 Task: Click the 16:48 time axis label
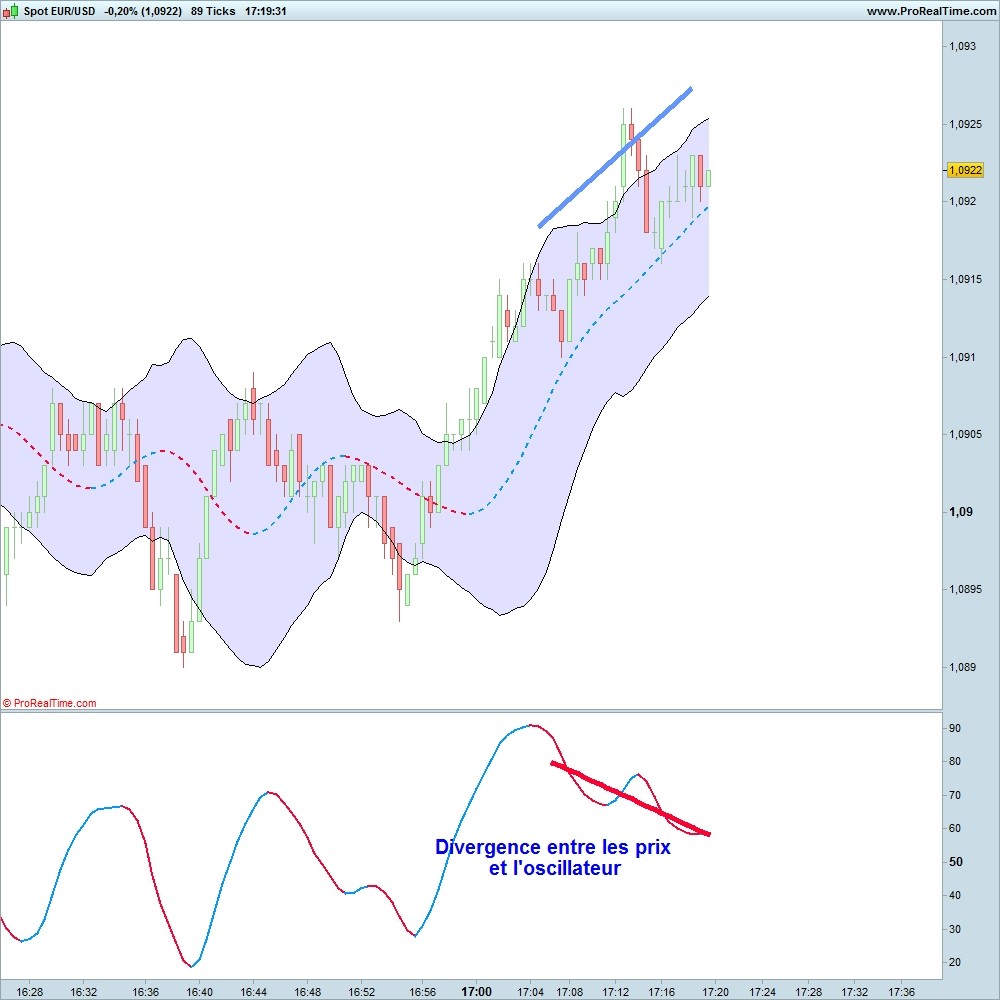(307, 992)
